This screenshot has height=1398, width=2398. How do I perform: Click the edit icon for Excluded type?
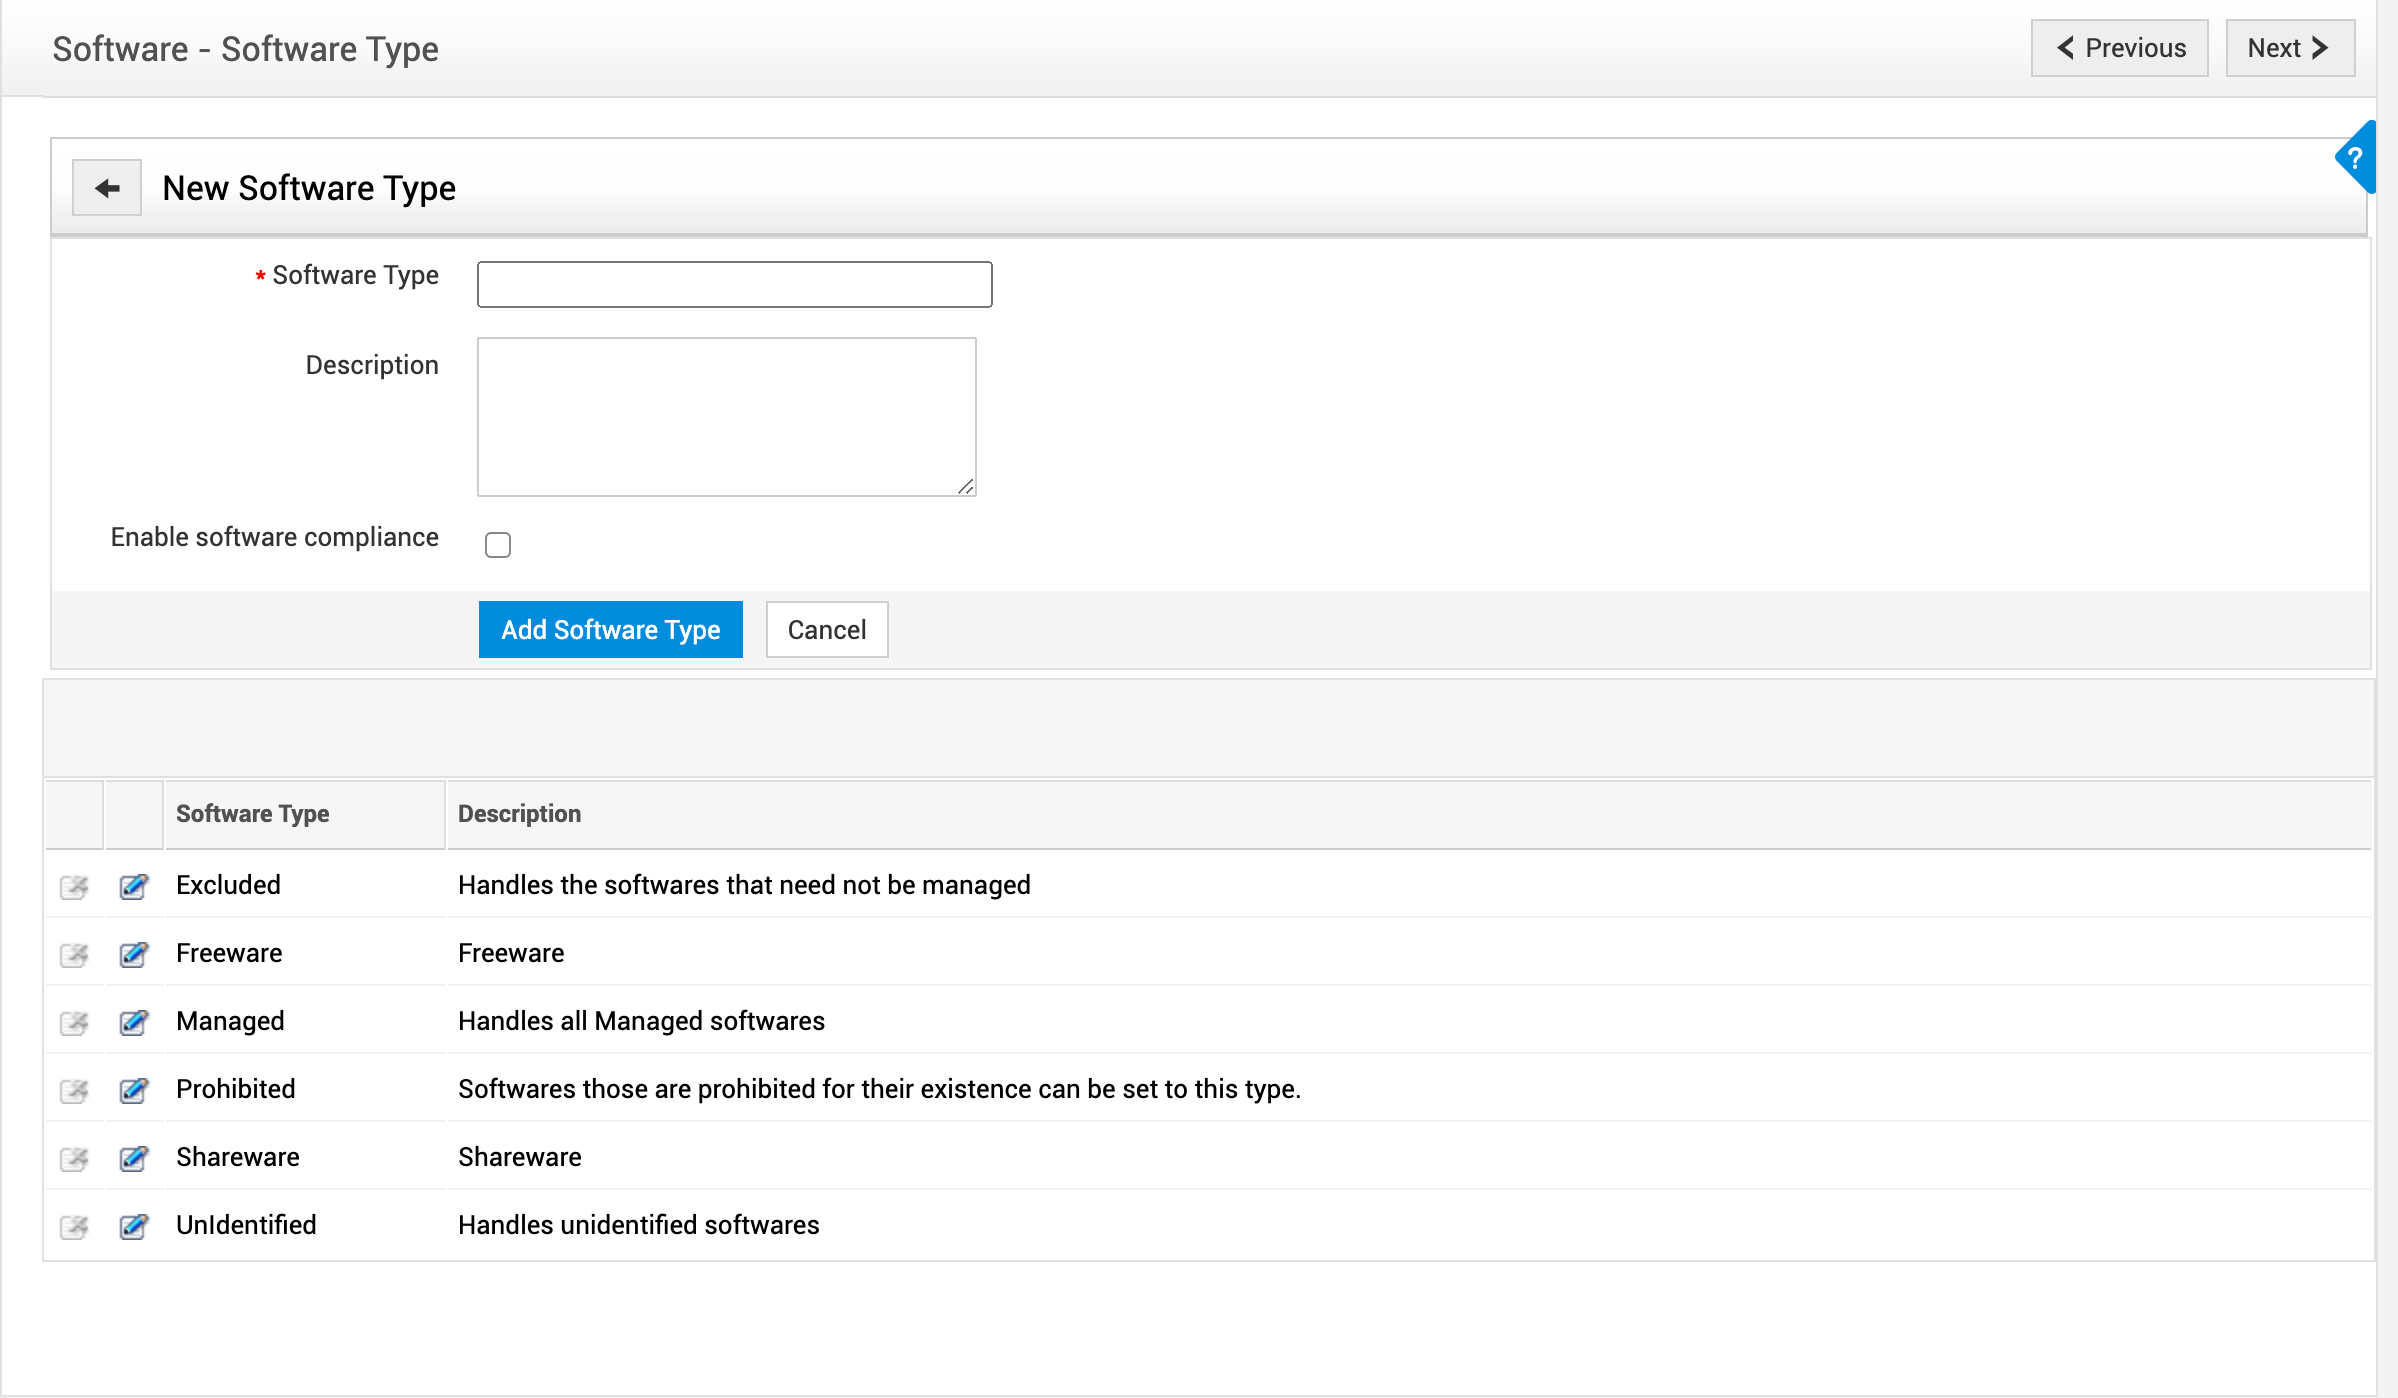coord(131,885)
